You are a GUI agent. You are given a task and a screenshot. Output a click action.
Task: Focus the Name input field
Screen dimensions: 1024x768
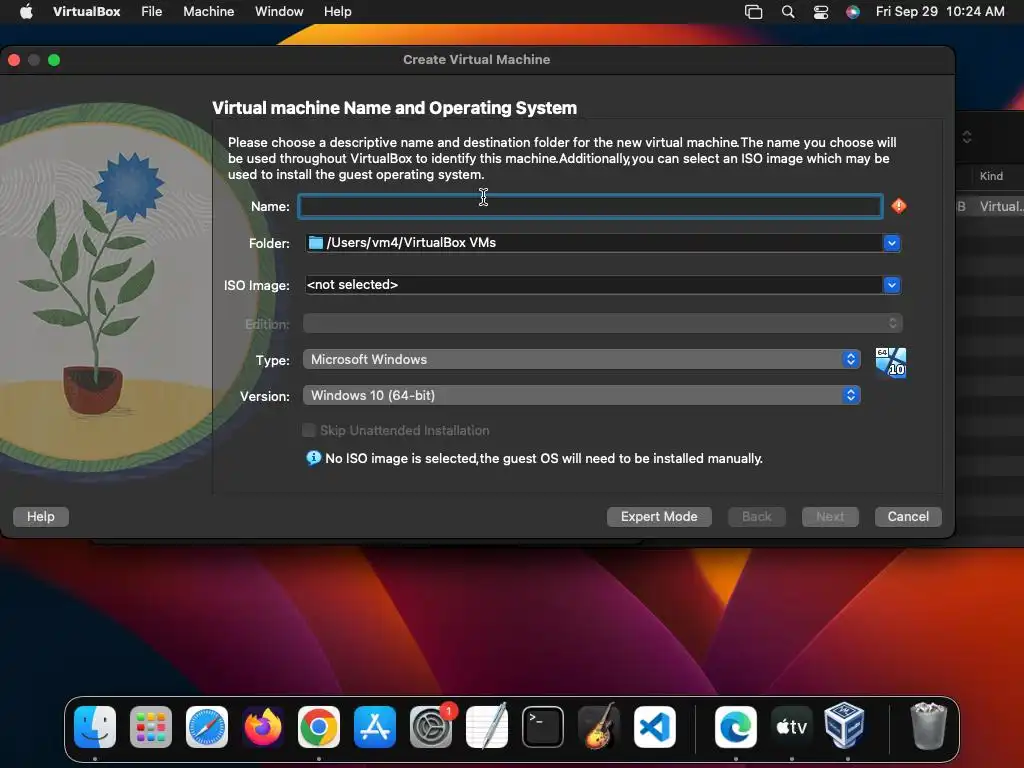[590, 206]
